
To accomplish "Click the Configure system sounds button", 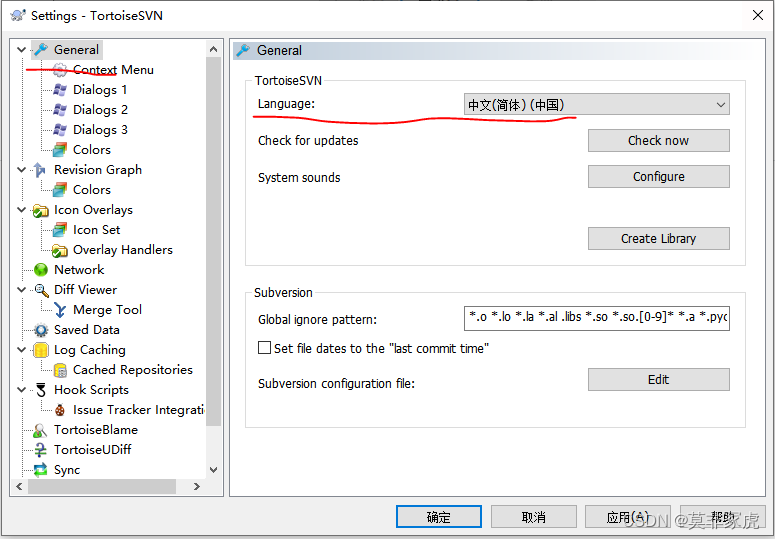I will click(658, 176).
